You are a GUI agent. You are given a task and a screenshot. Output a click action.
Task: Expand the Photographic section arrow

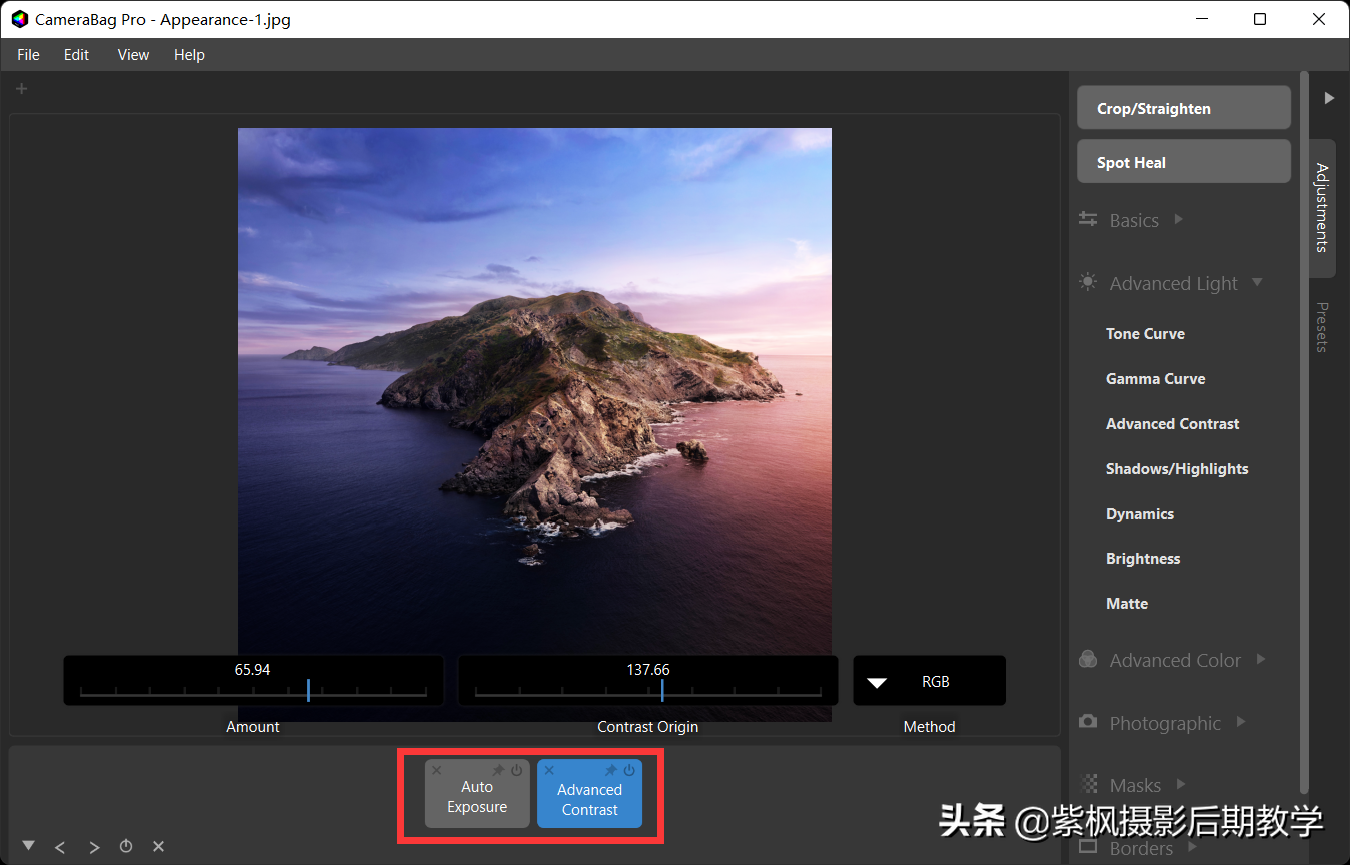(1241, 722)
